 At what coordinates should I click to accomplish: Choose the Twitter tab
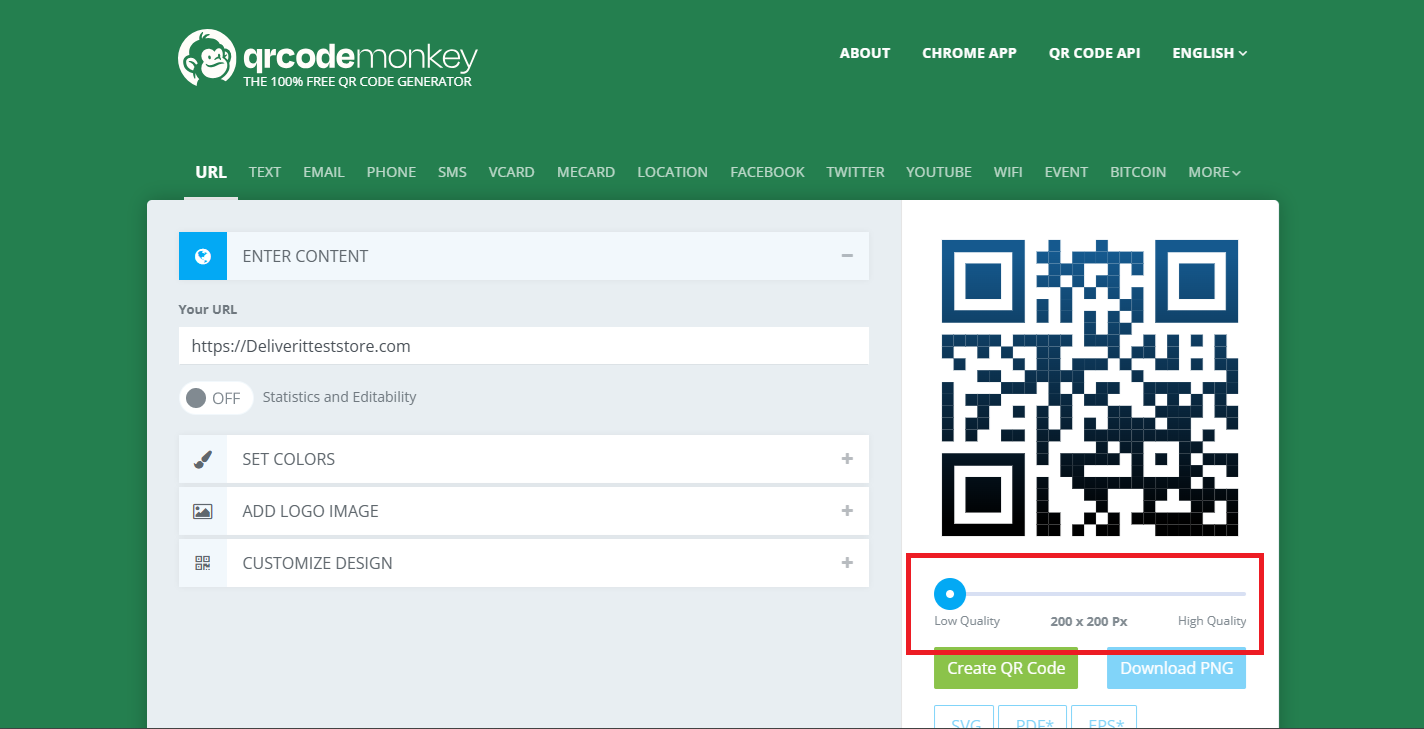pyautogui.click(x=855, y=172)
